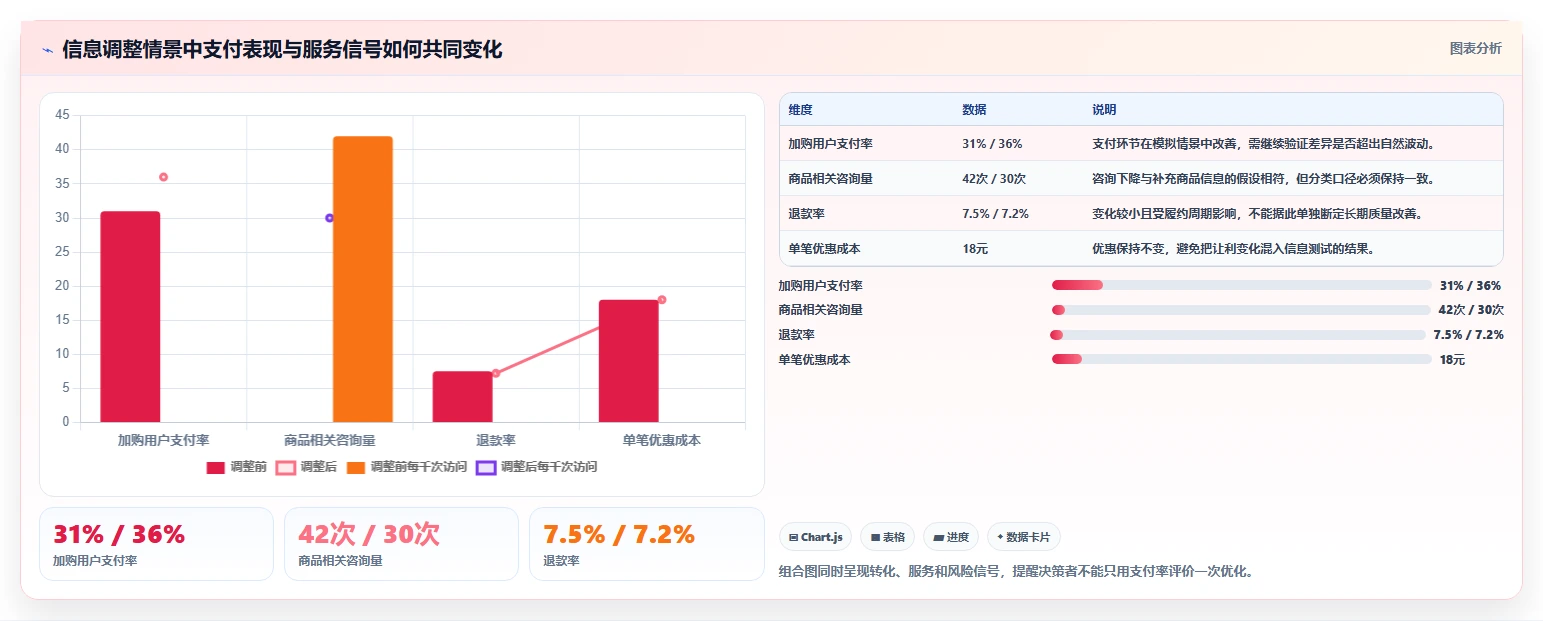Click the 进度 chip icon
The image size is (1543, 621).
(x=938, y=537)
